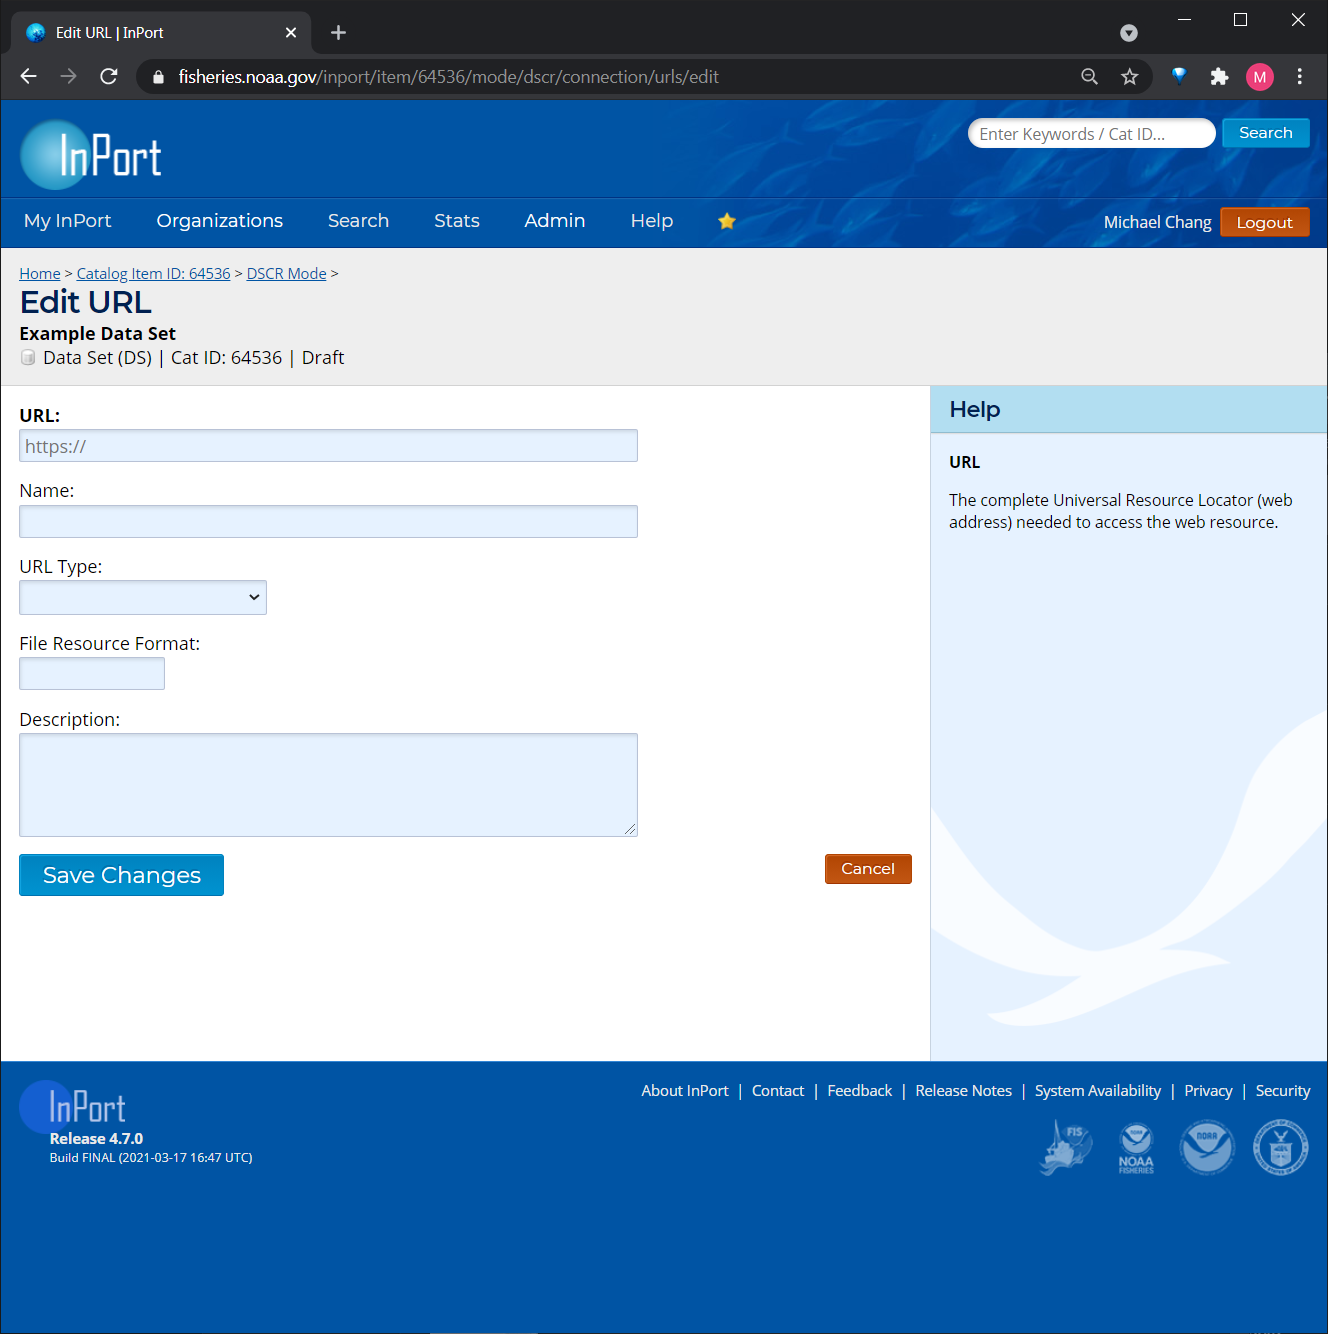1328x1334 pixels.
Task: Click the header Search button
Action: (1266, 133)
